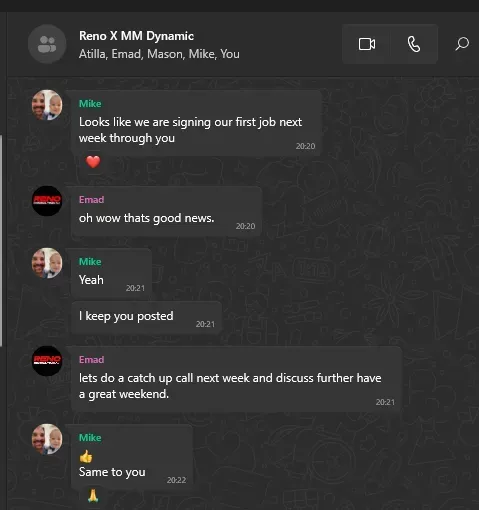Viewport: 479px width, 510px height.
Task: Open search in the chat
Action: coord(462,44)
